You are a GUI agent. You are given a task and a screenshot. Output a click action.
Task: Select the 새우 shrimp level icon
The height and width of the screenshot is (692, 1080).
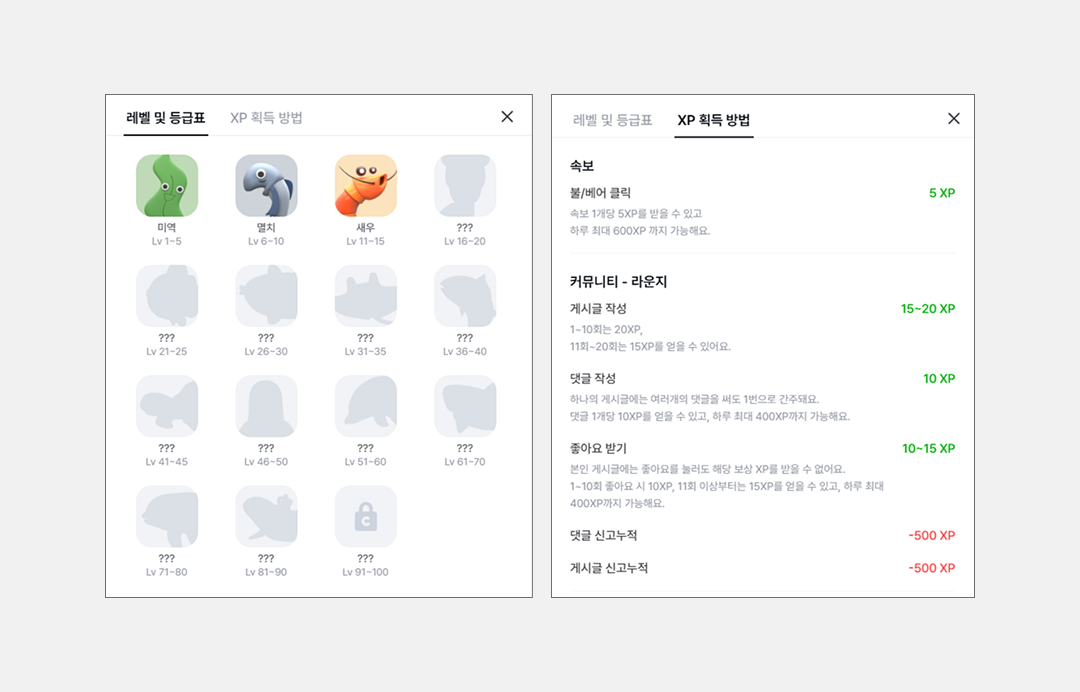tap(366, 186)
